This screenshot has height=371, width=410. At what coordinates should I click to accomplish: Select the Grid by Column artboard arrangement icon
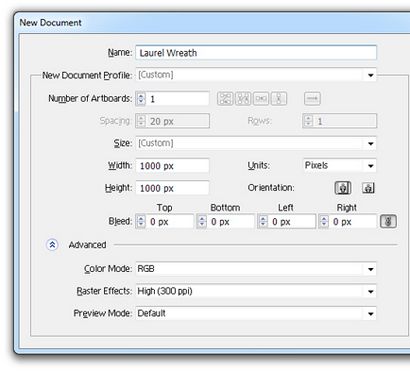pos(243,99)
